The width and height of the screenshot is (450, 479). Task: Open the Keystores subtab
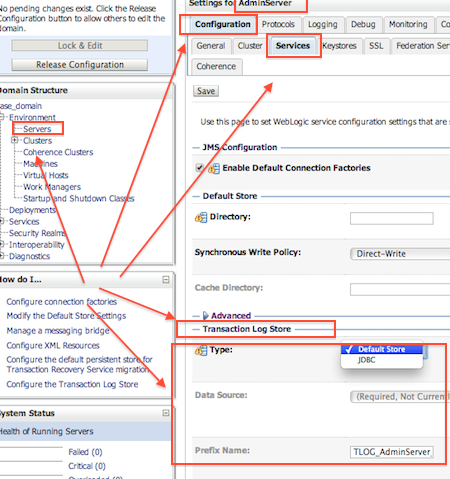[x=340, y=46]
